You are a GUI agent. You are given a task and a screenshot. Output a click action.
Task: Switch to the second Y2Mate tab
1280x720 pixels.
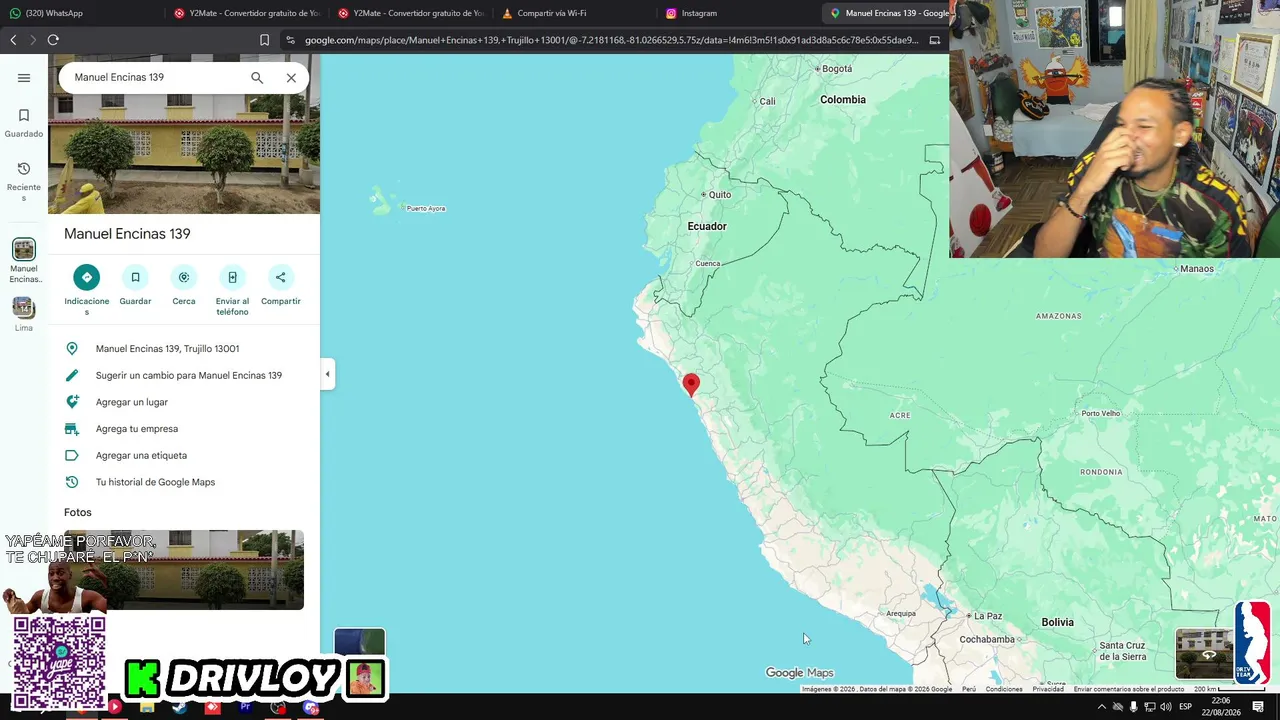click(x=410, y=13)
